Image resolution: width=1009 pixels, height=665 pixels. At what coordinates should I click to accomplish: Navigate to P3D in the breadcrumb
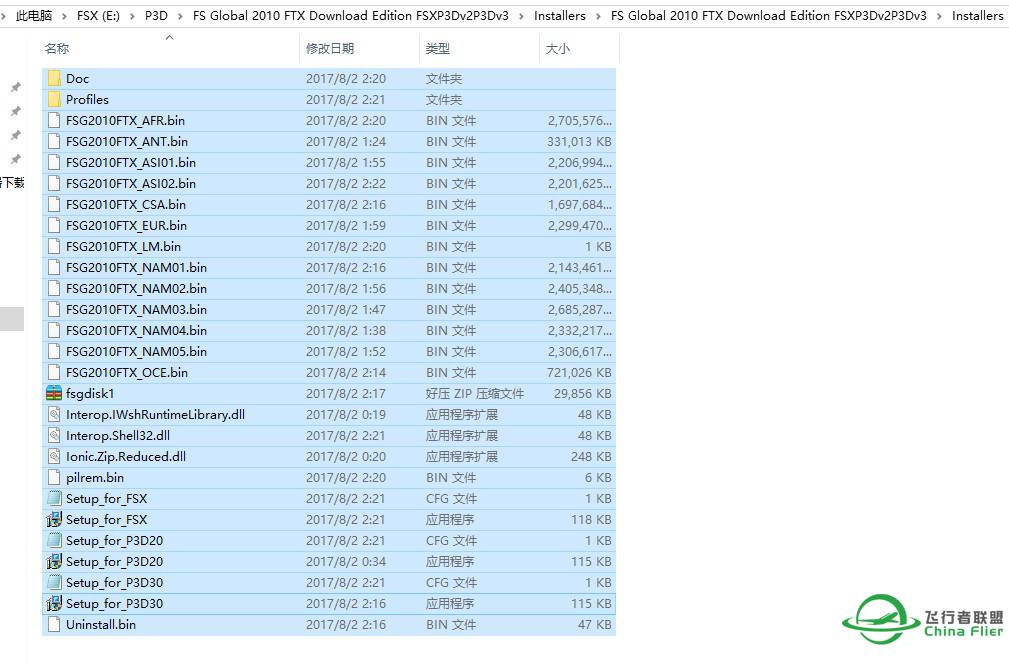coord(156,15)
